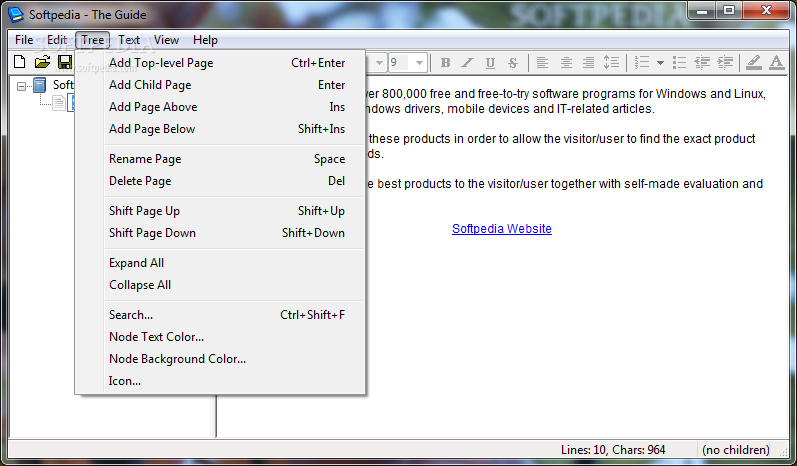Align text right

[x=588, y=63]
